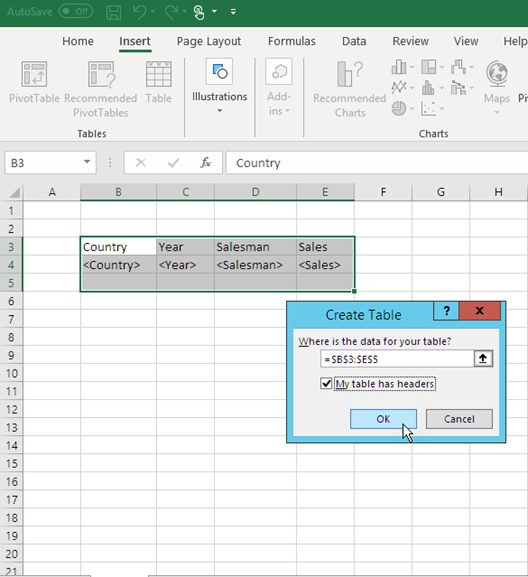Click the Table icon in ribbon
The width and height of the screenshot is (528, 577).
tap(159, 74)
